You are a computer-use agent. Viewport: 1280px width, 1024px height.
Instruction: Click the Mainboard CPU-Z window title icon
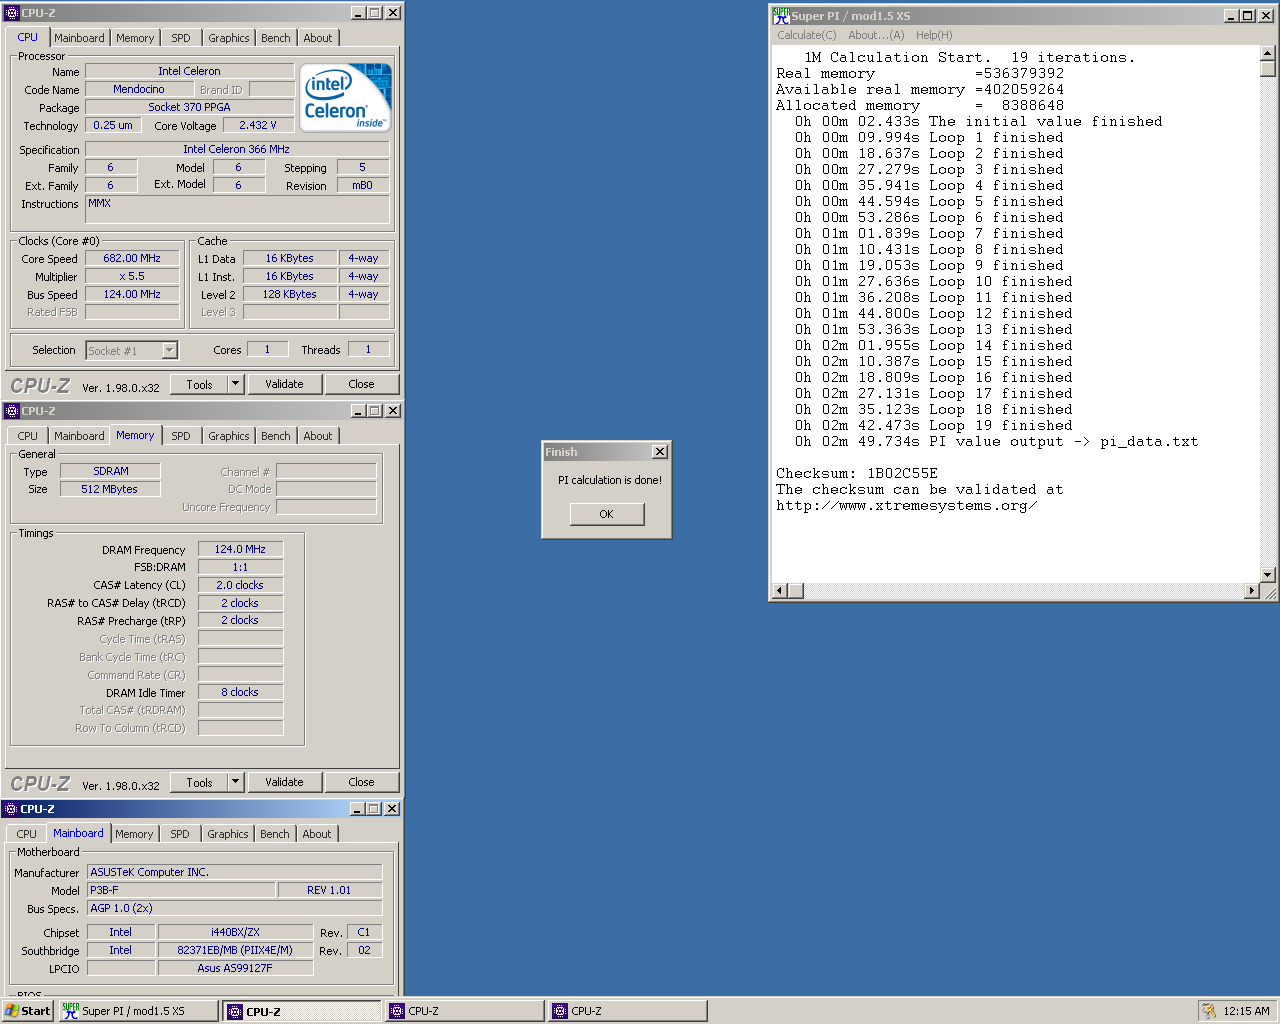[x=11, y=809]
